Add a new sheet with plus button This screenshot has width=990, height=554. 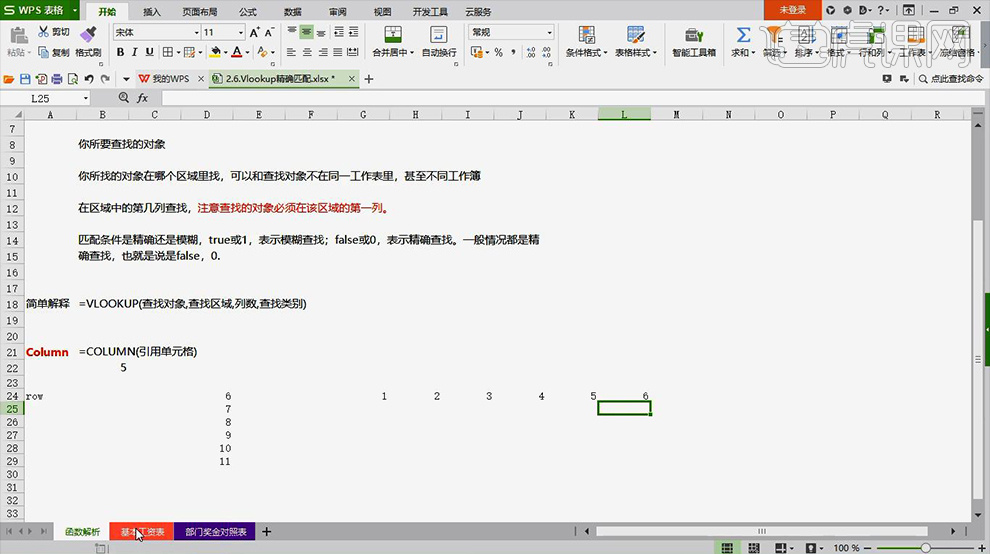point(266,532)
